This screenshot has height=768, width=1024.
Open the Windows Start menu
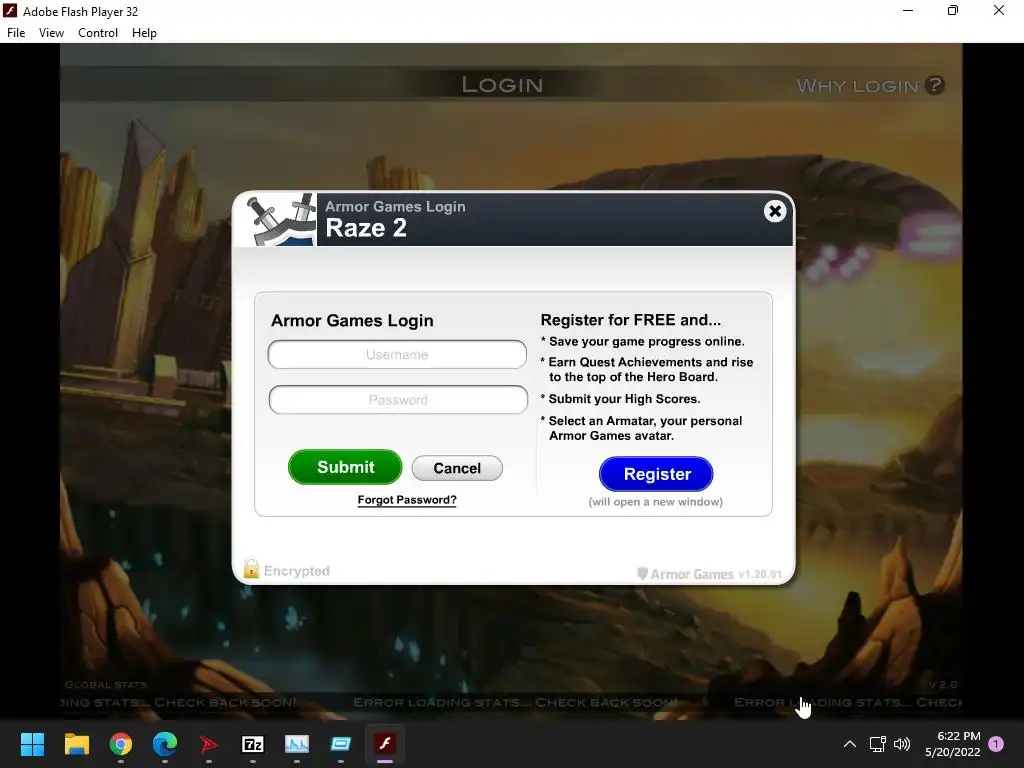pos(32,744)
